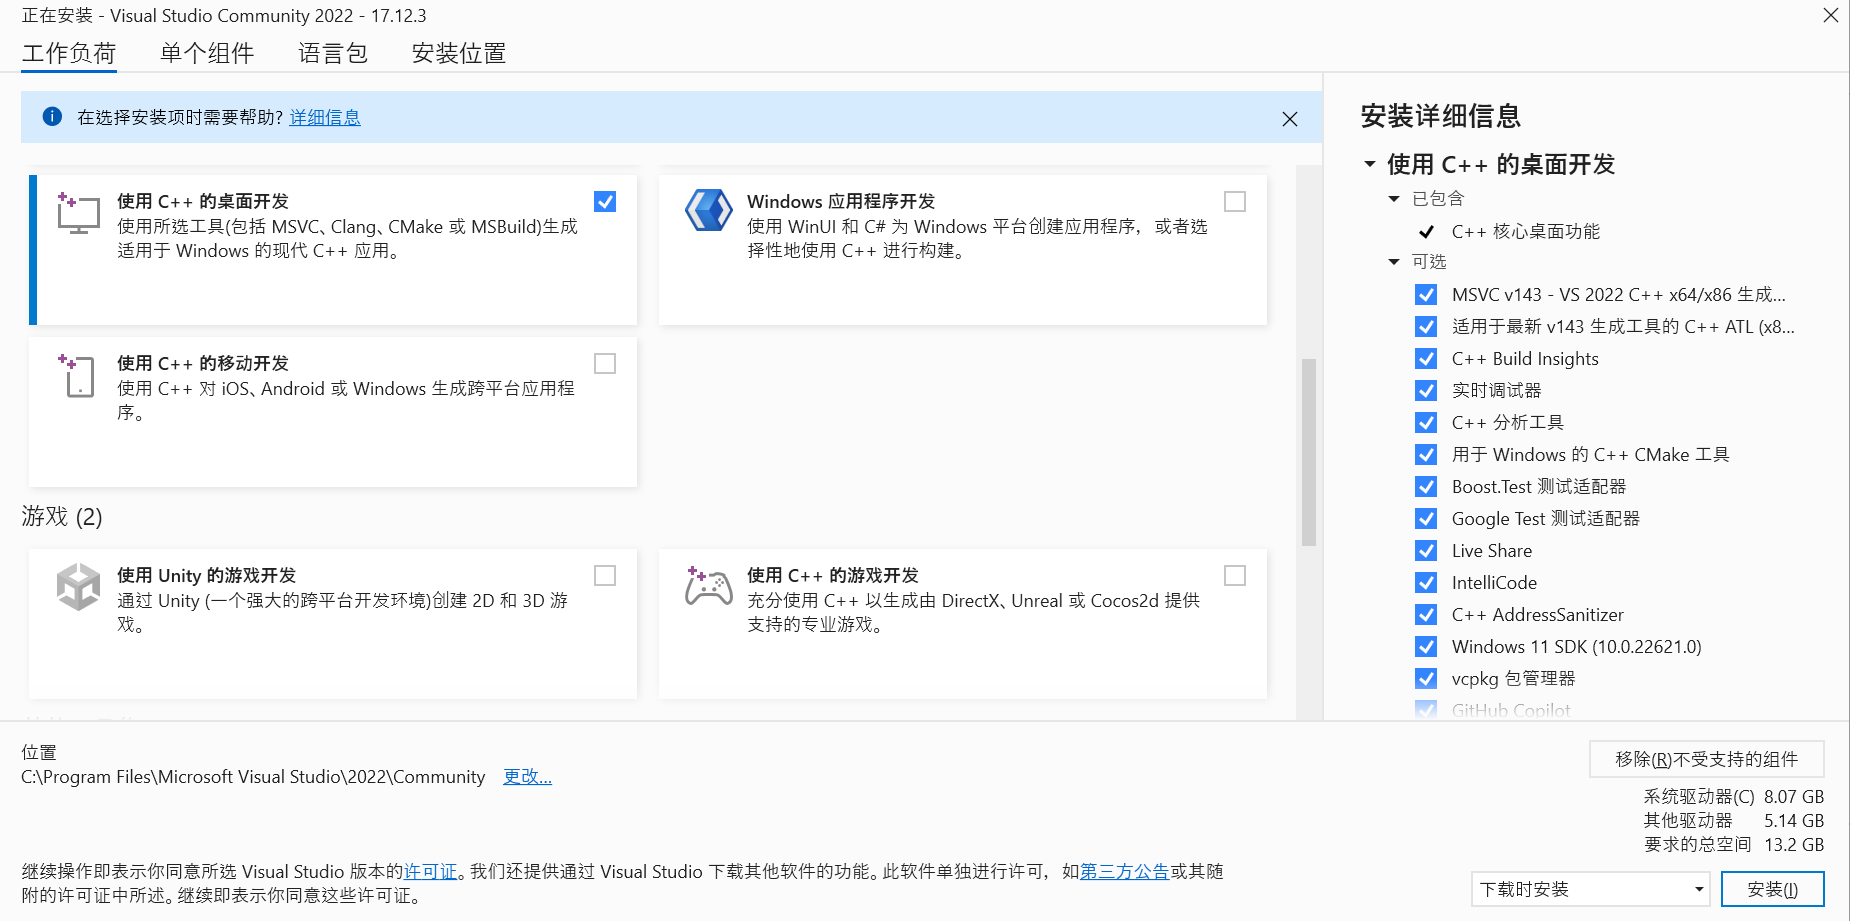Click the info icon on the help banner
The width and height of the screenshot is (1850, 921).
[x=52, y=116]
